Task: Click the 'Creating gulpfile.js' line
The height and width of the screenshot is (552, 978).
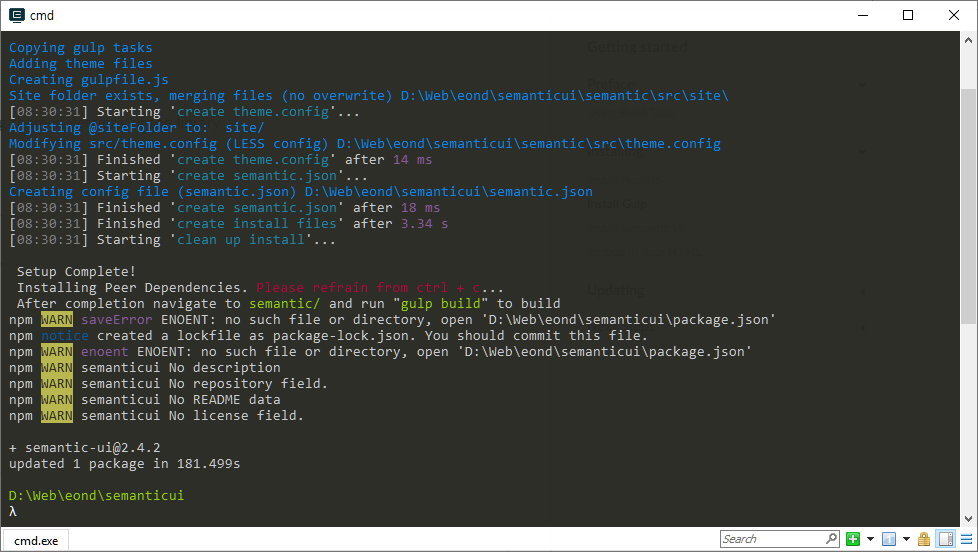Action: click(x=89, y=80)
